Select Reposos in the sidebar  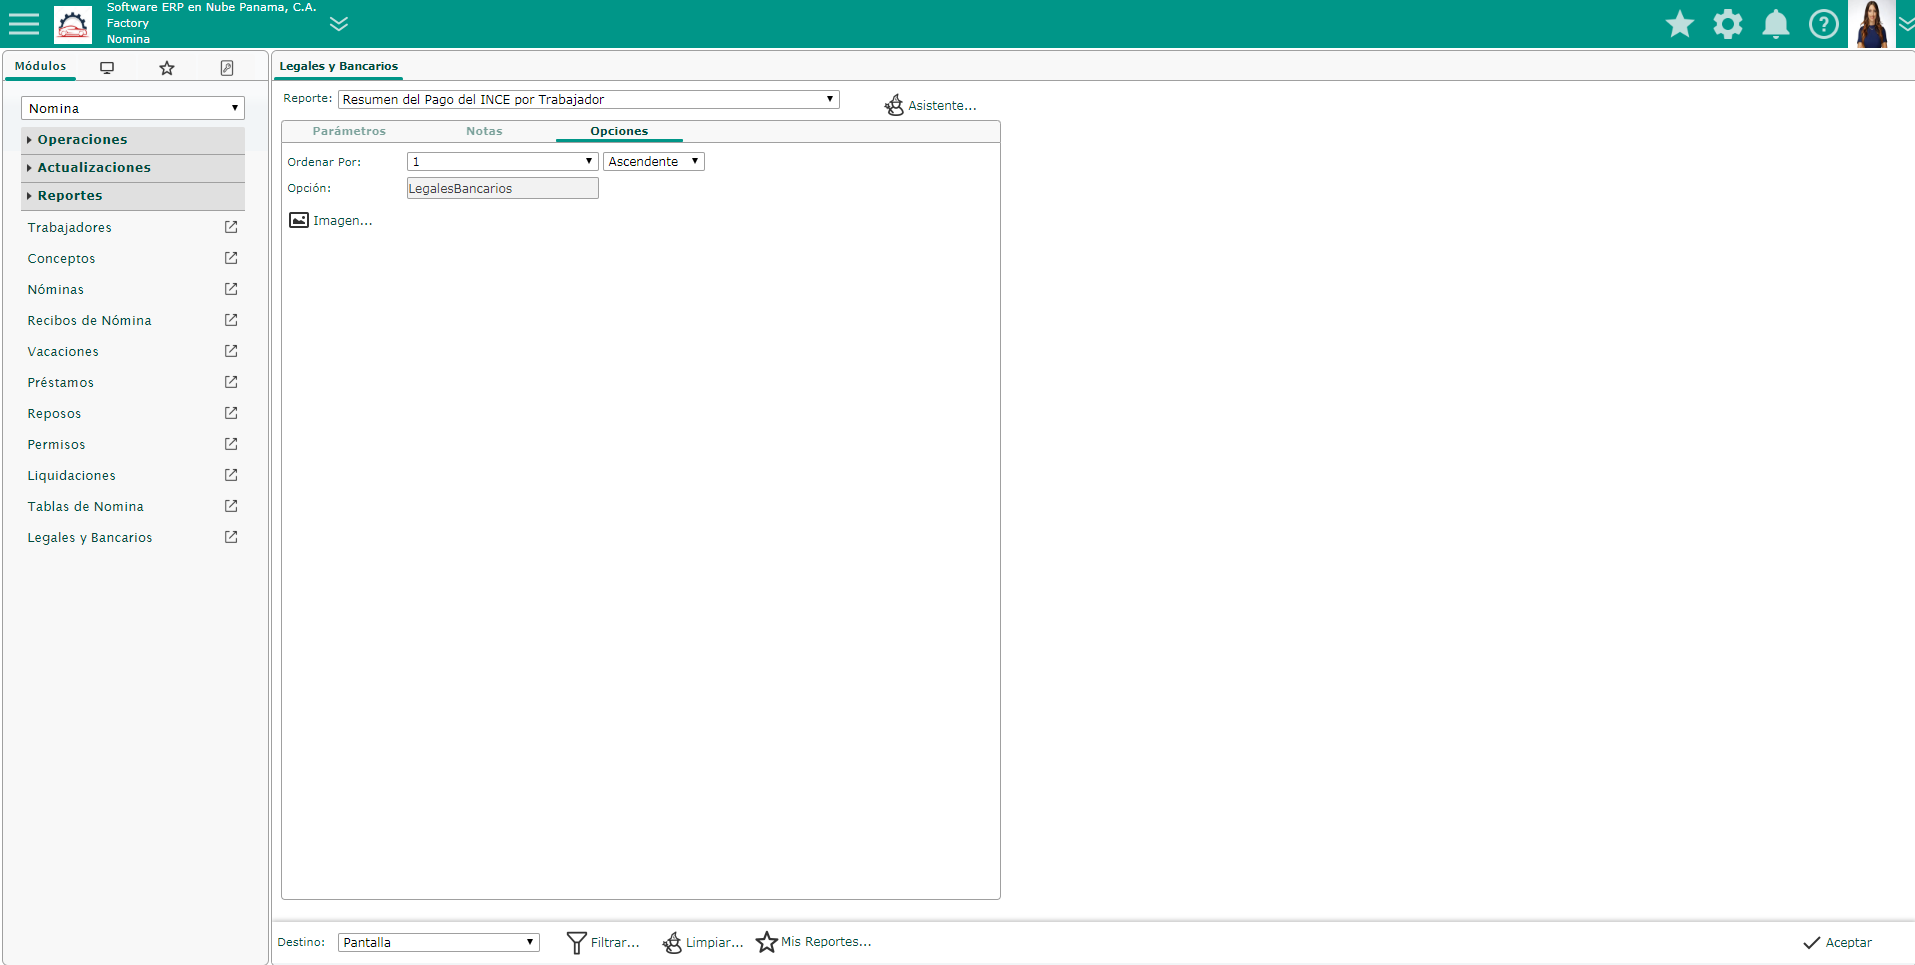pyautogui.click(x=55, y=414)
